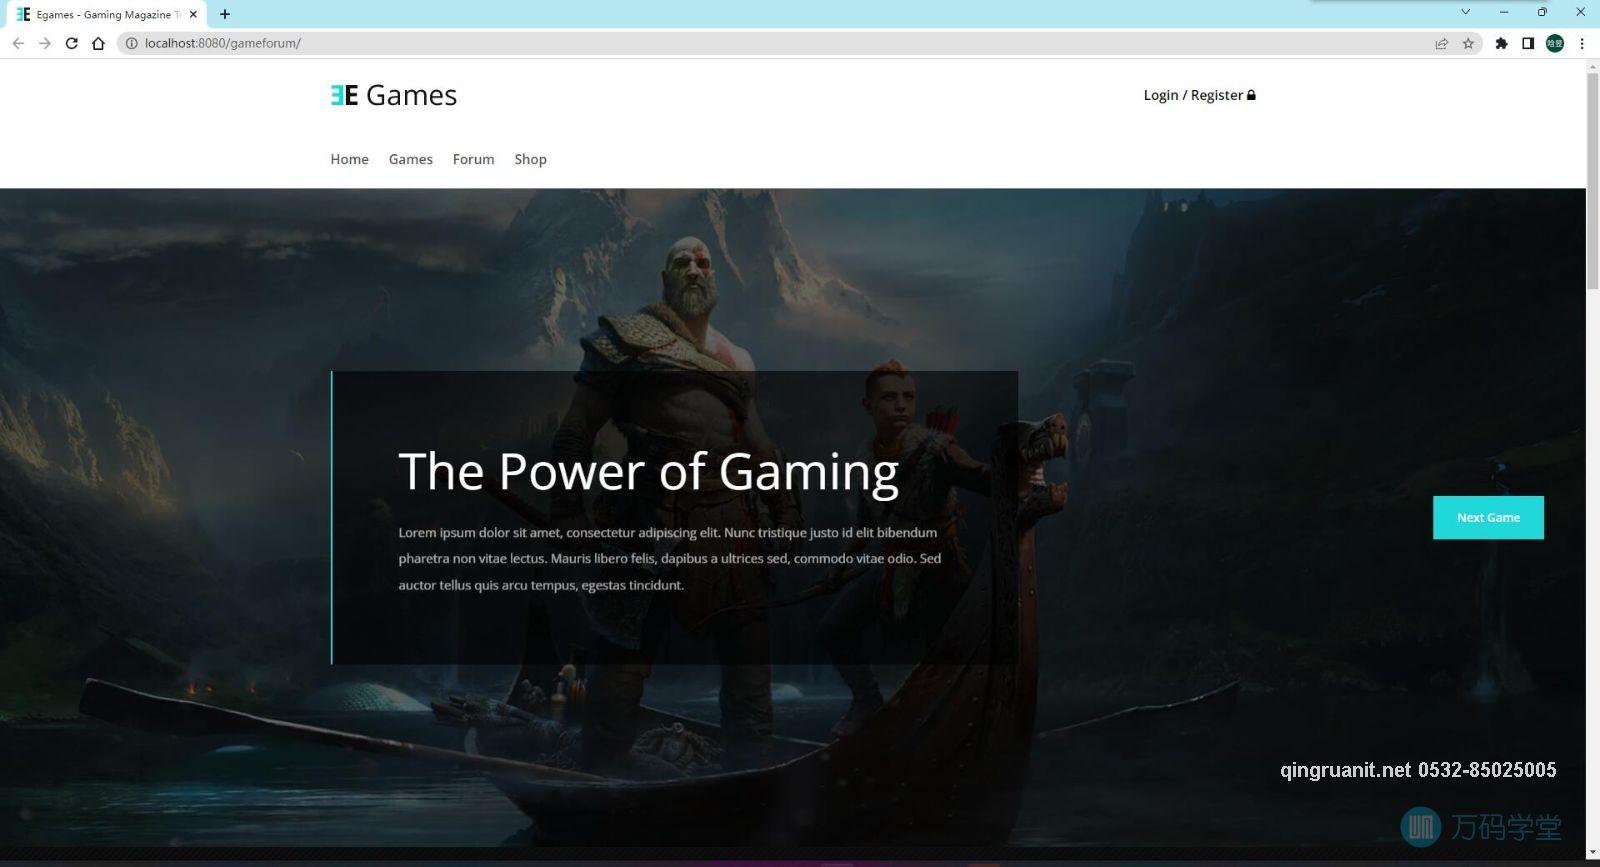Select the Egames Gaming Magazine tab
The image size is (1600, 867).
104,14
